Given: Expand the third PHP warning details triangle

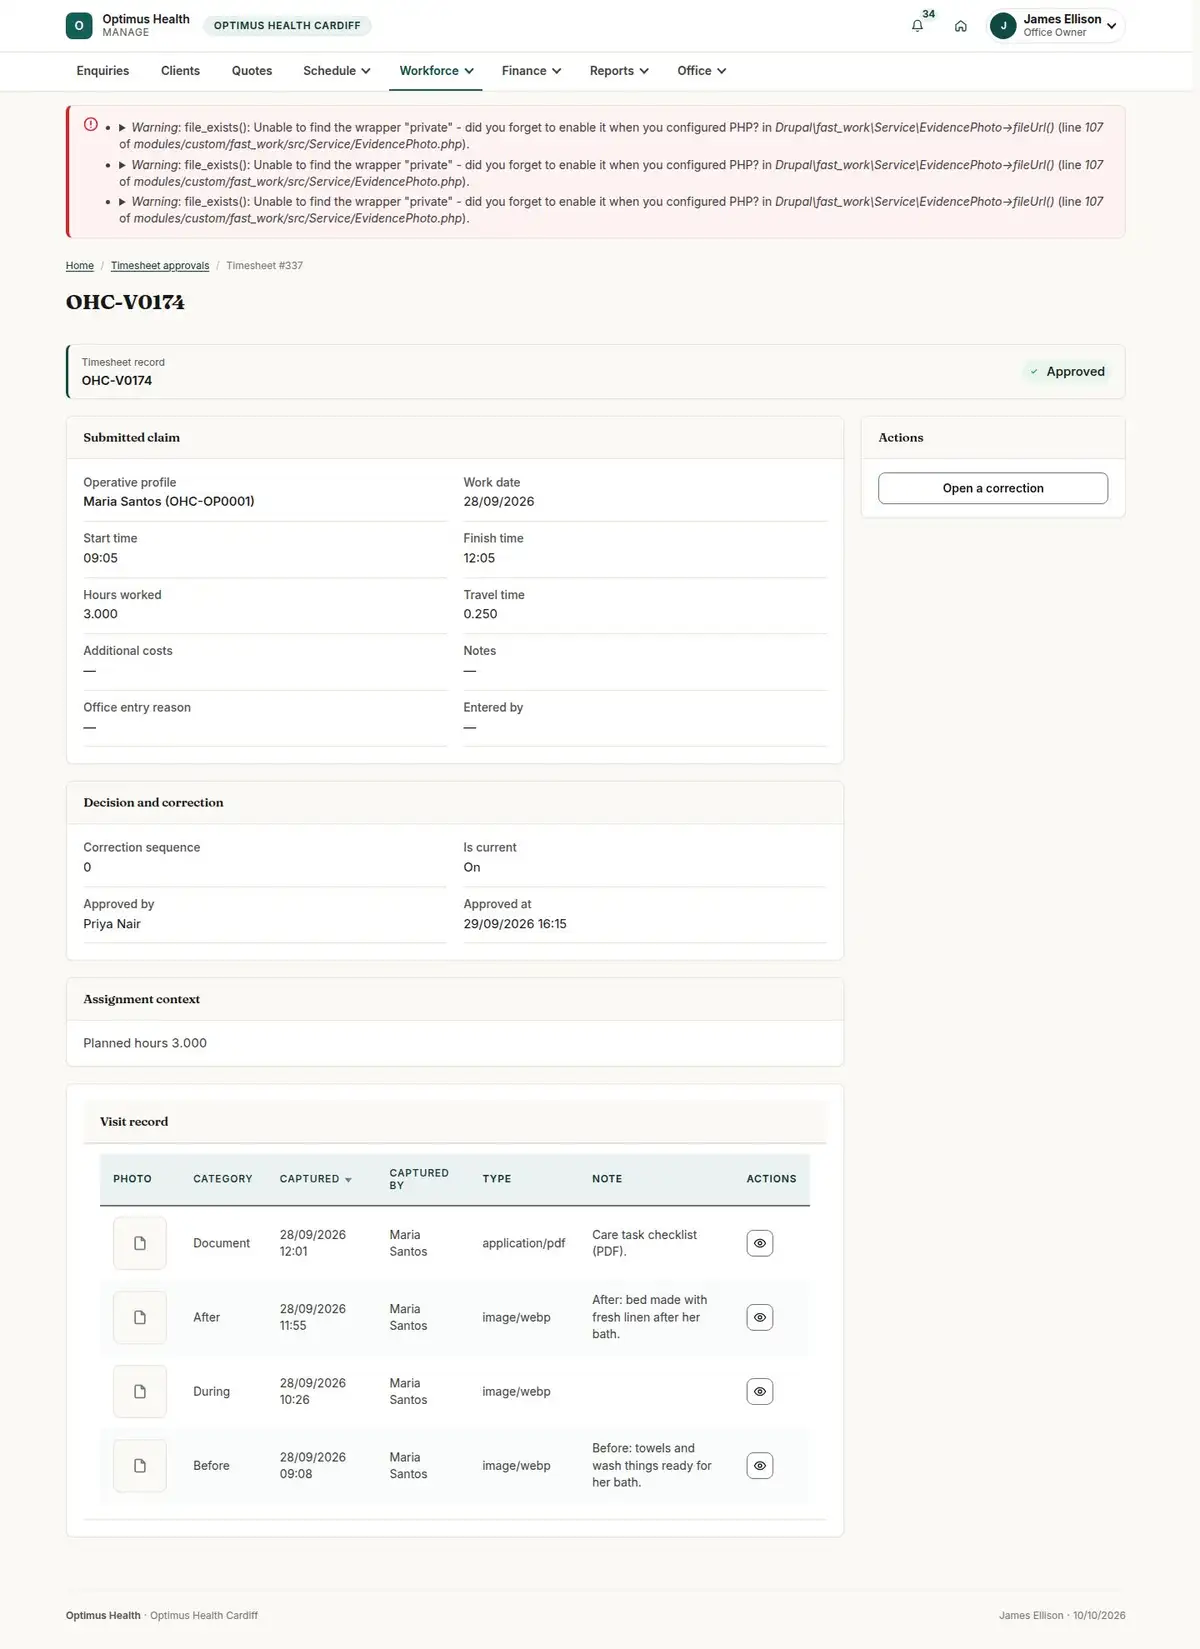Looking at the screenshot, I should (122, 202).
